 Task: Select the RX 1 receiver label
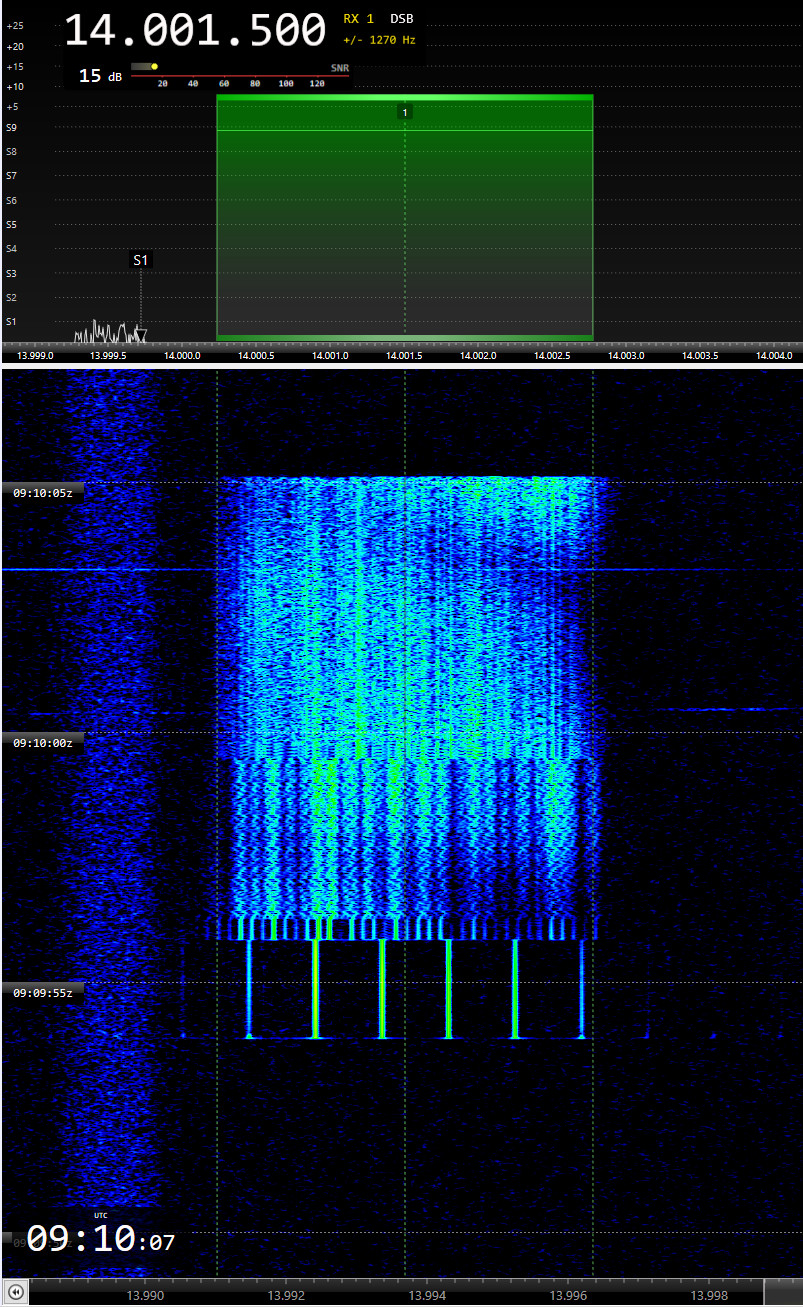pyautogui.click(x=359, y=19)
